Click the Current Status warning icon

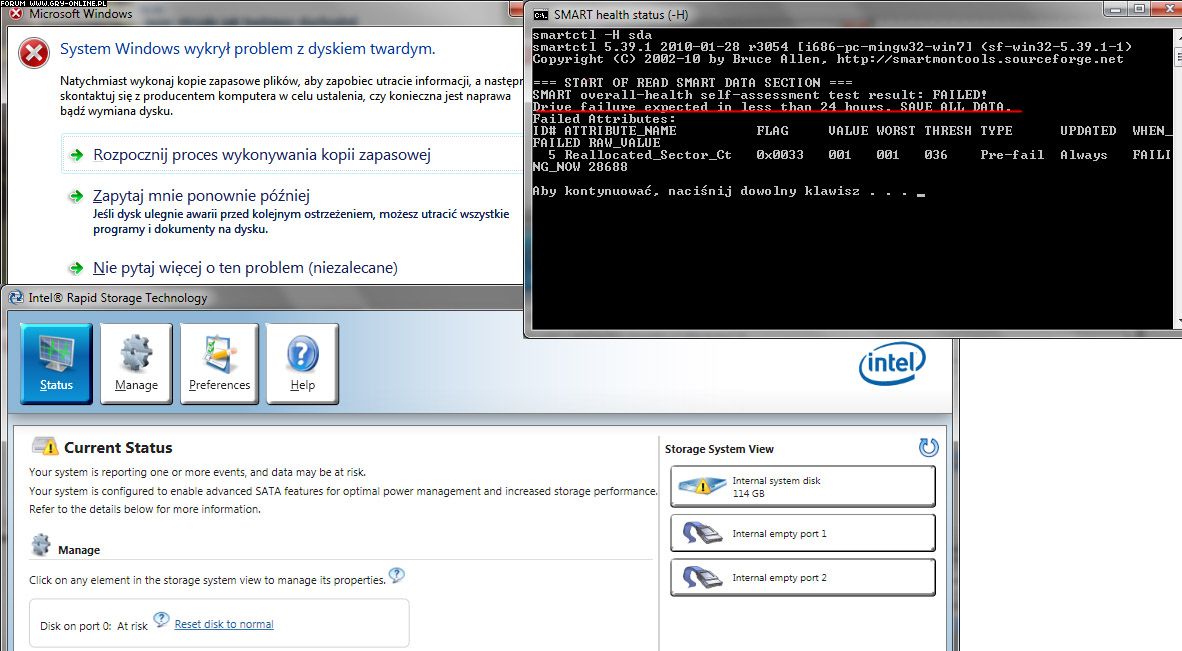coord(44,446)
